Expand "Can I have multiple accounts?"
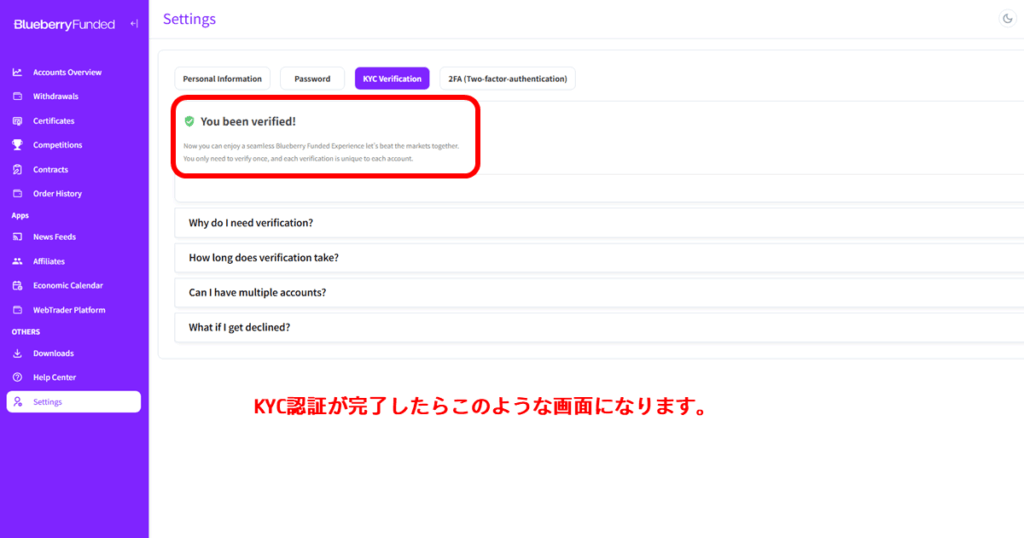This screenshot has height=538, width=1024. (x=257, y=293)
